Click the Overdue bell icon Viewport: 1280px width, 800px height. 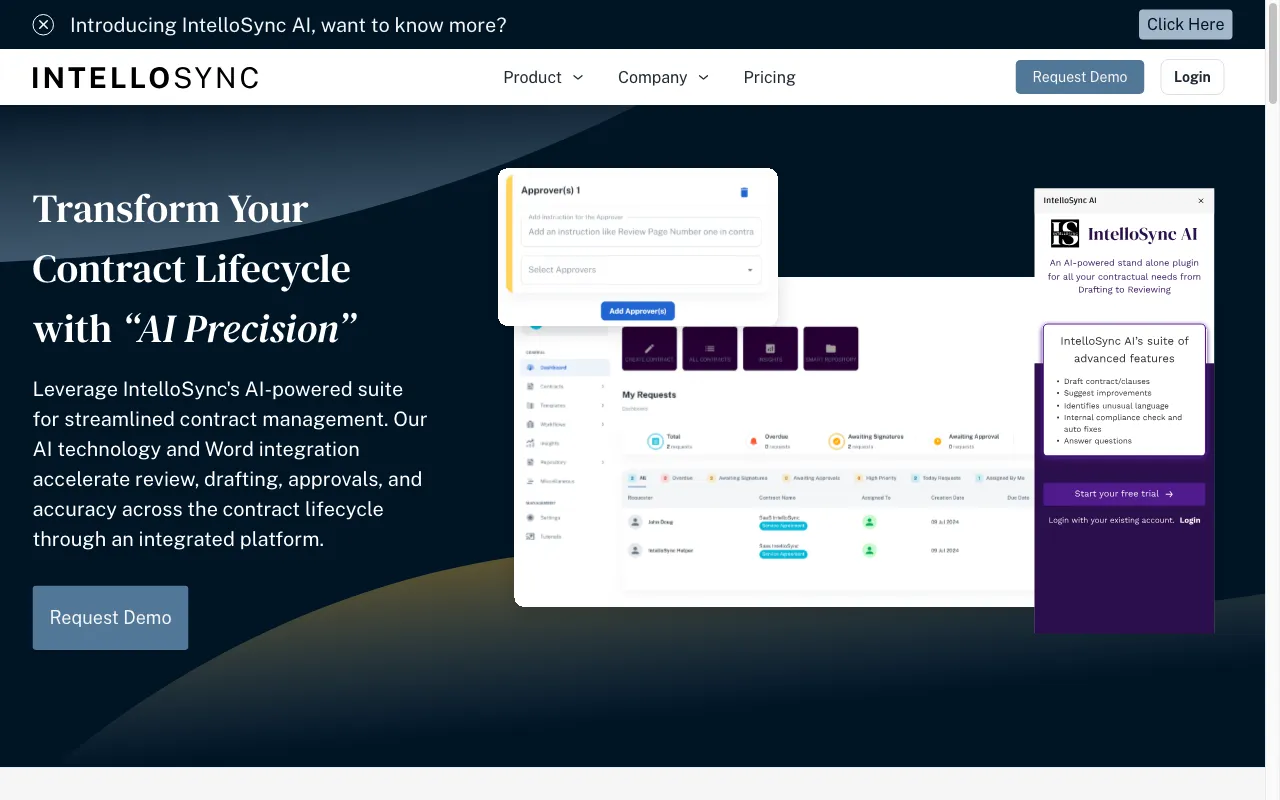(x=754, y=441)
